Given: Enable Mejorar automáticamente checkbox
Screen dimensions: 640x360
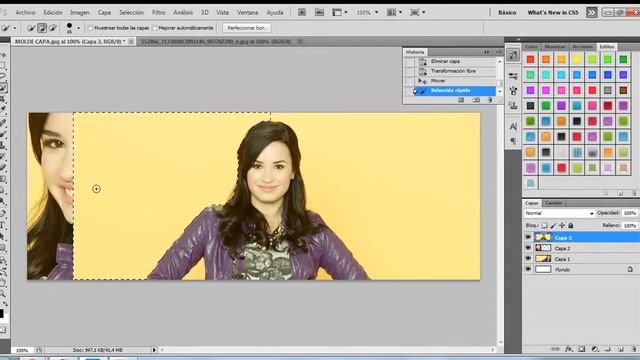Looking at the screenshot, I should (x=155, y=28).
